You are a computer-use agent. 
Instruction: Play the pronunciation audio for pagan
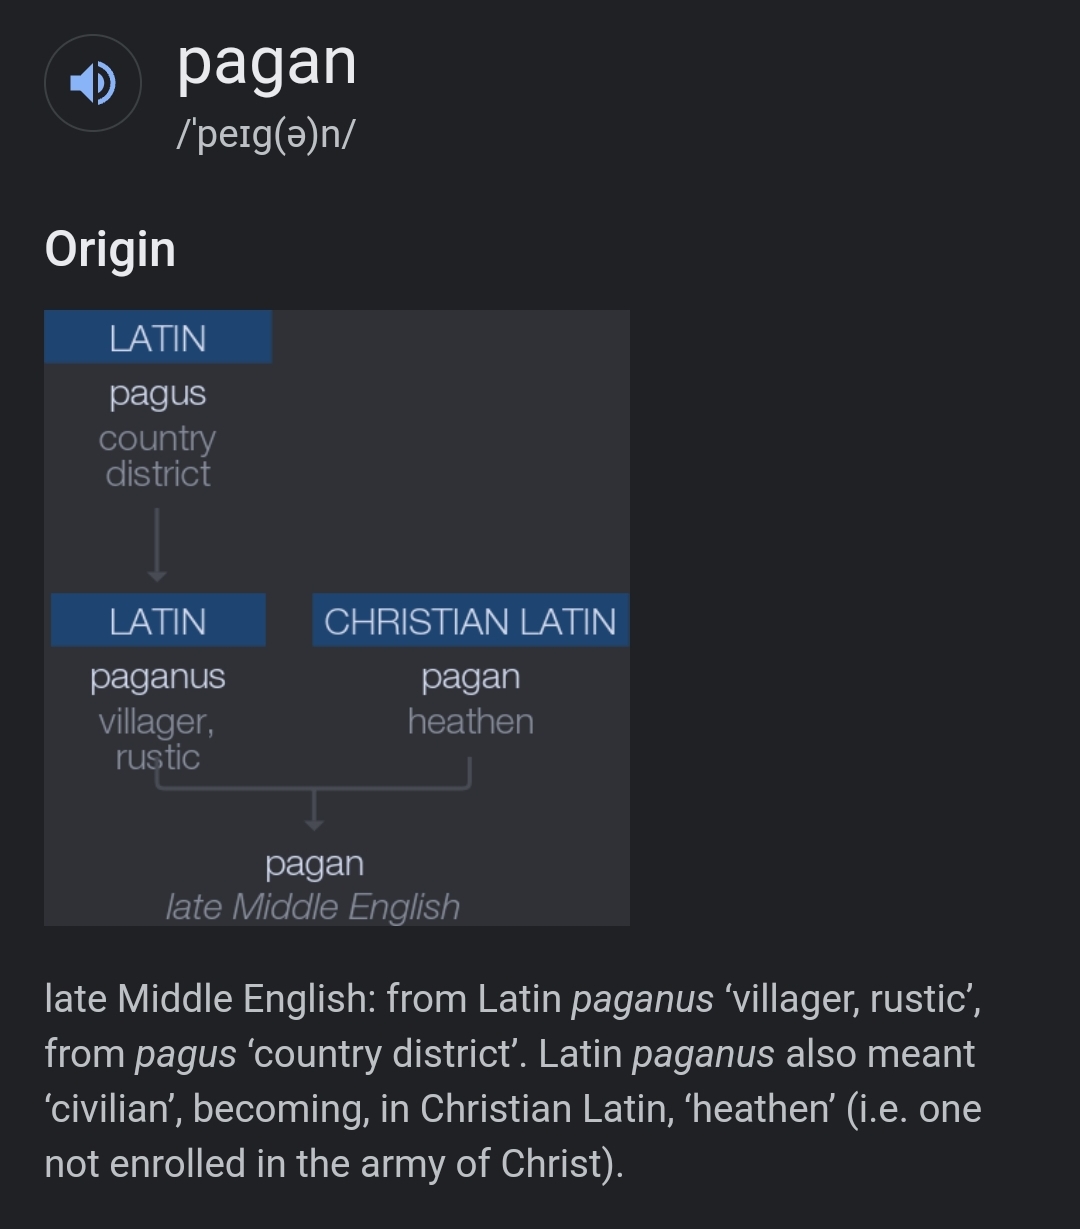tap(93, 83)
